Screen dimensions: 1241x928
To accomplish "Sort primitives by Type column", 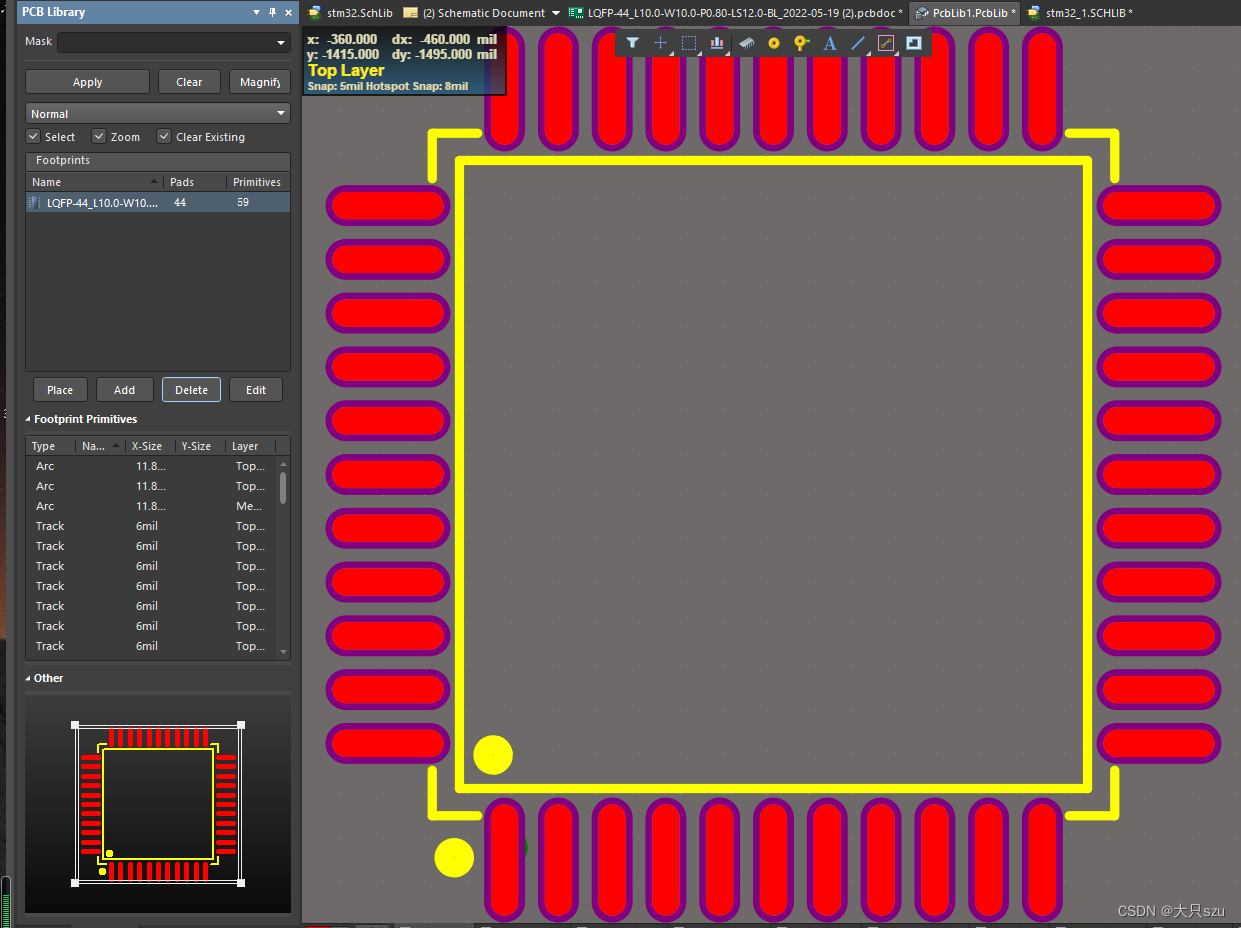I will [50, 446].
